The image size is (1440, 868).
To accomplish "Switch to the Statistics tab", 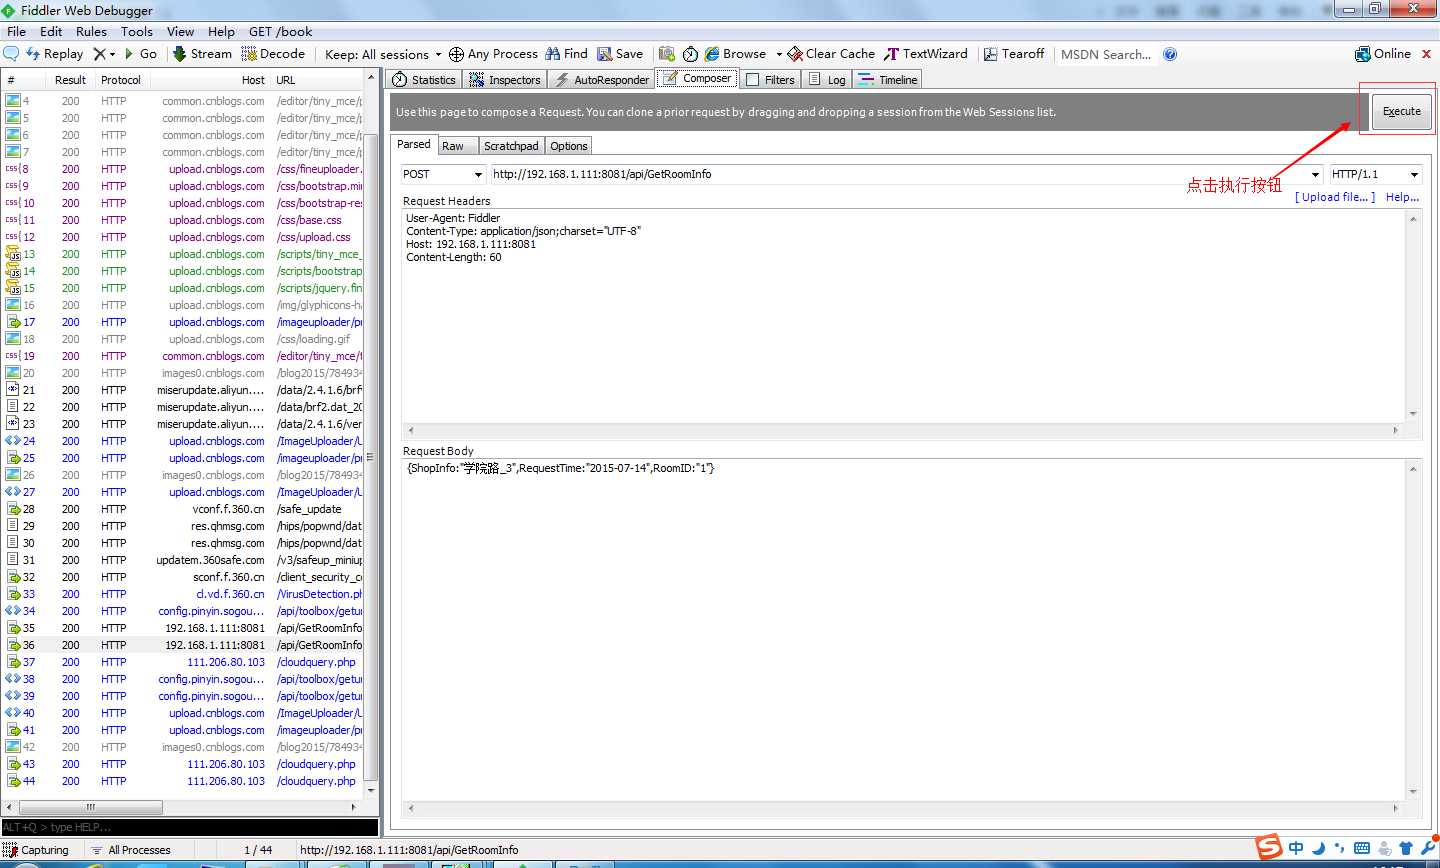I will point(424,80).
